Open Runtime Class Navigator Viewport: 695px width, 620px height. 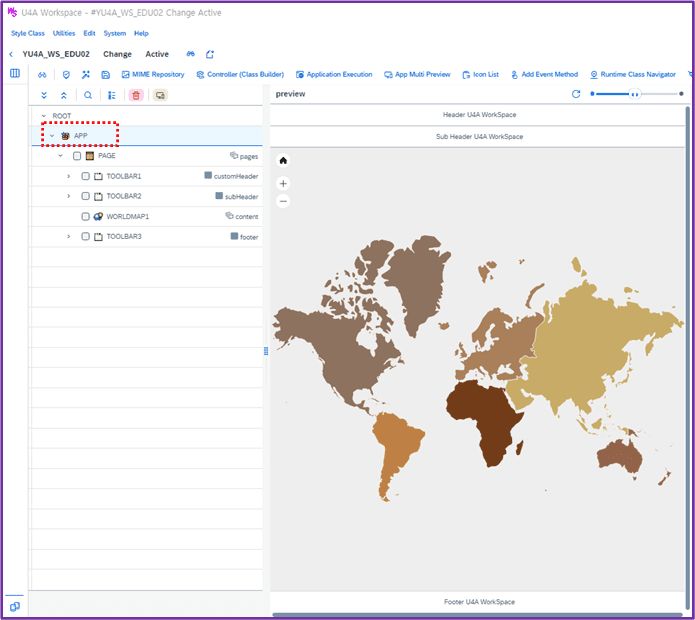click(x=633, y=74)
